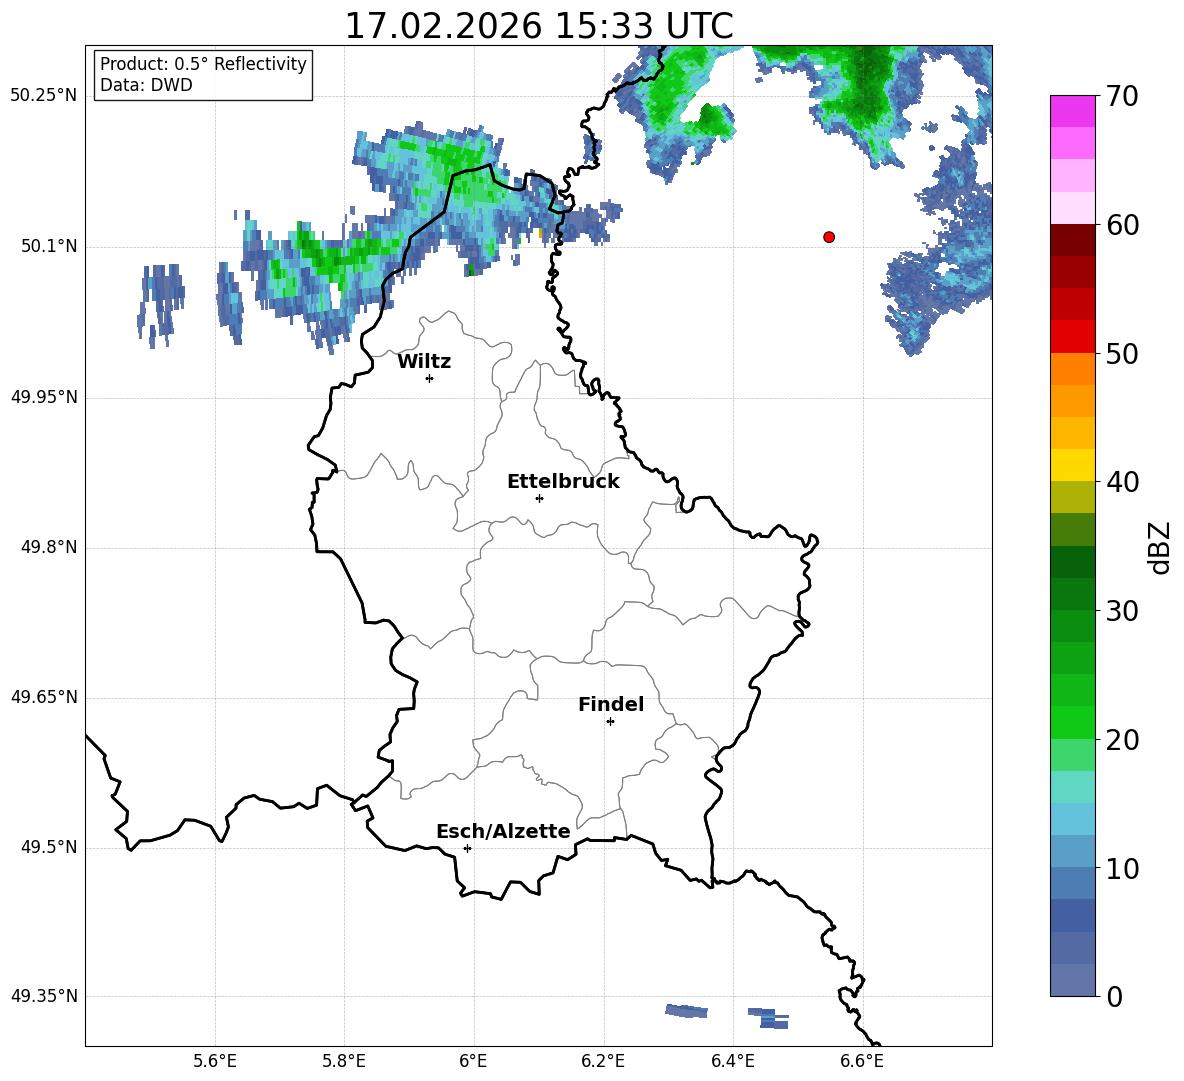Click the Esch/Alzette cross marker
Image resolution: width=1184 pixels, height=1081 pixels.
pos(467,848)
